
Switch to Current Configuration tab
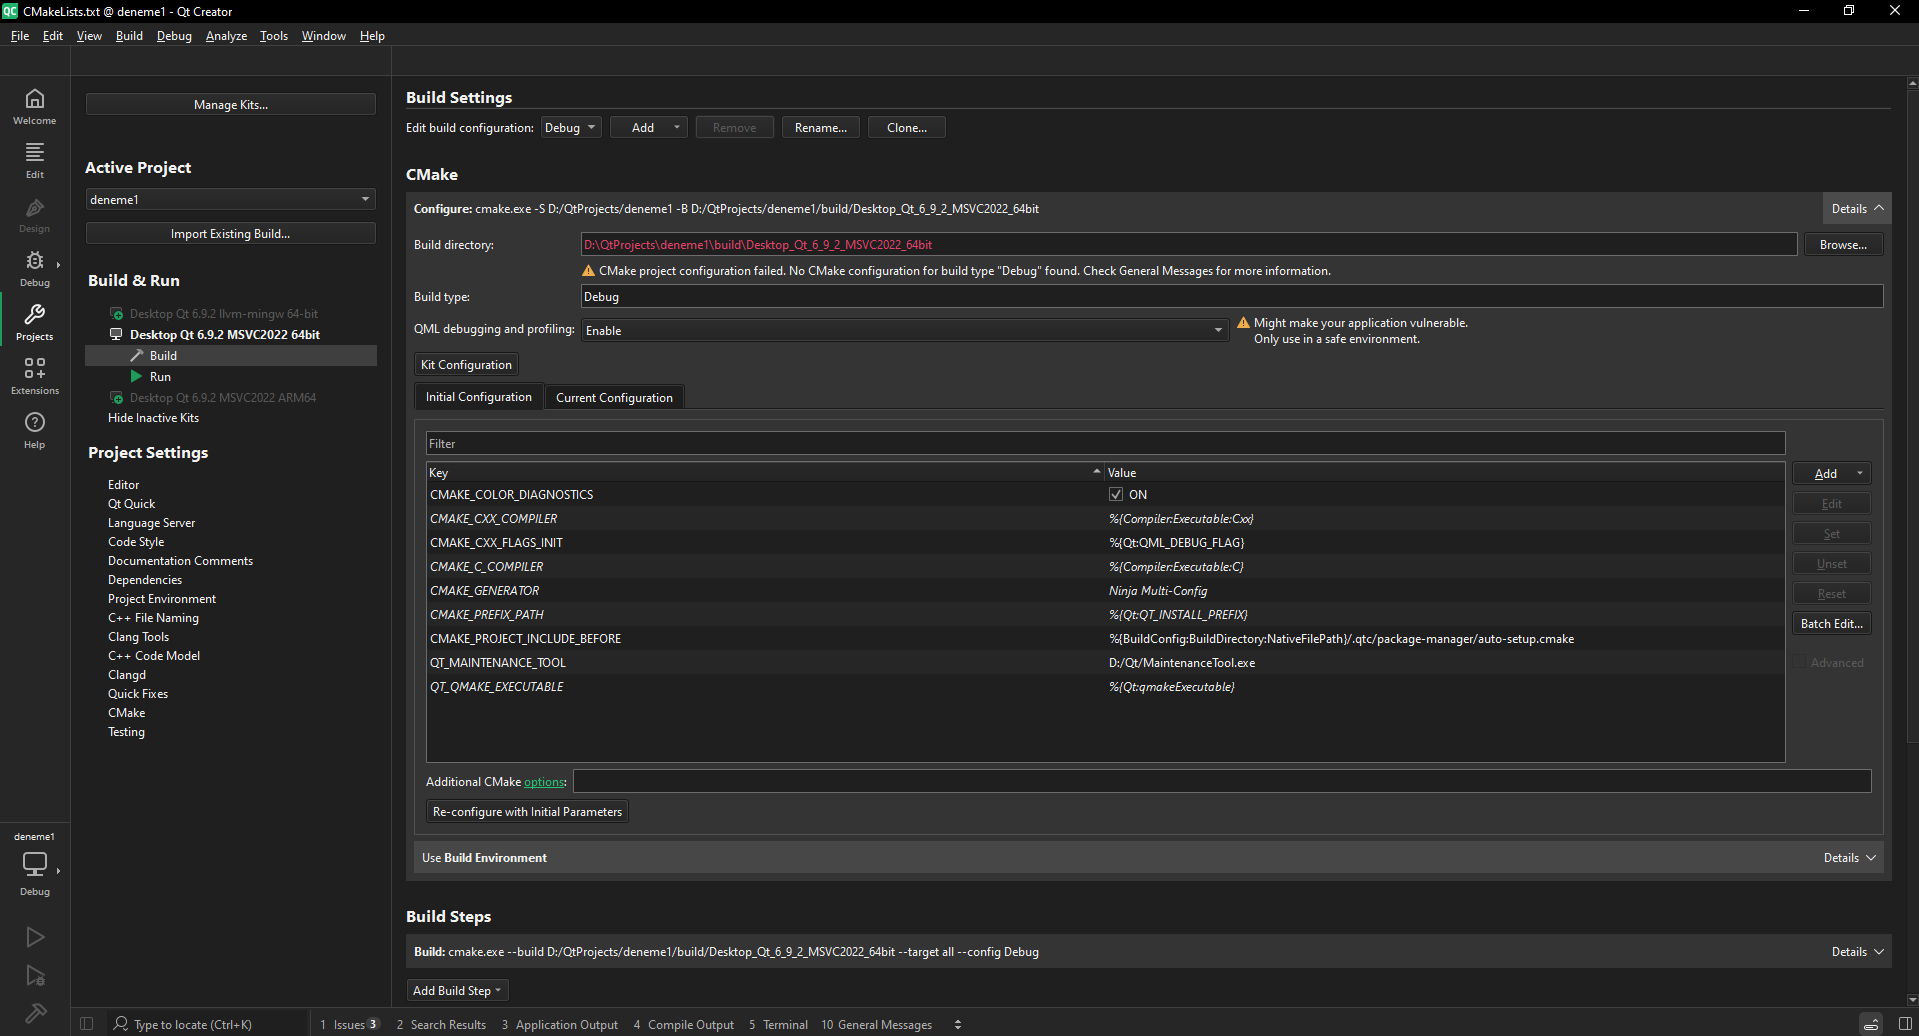614,398
